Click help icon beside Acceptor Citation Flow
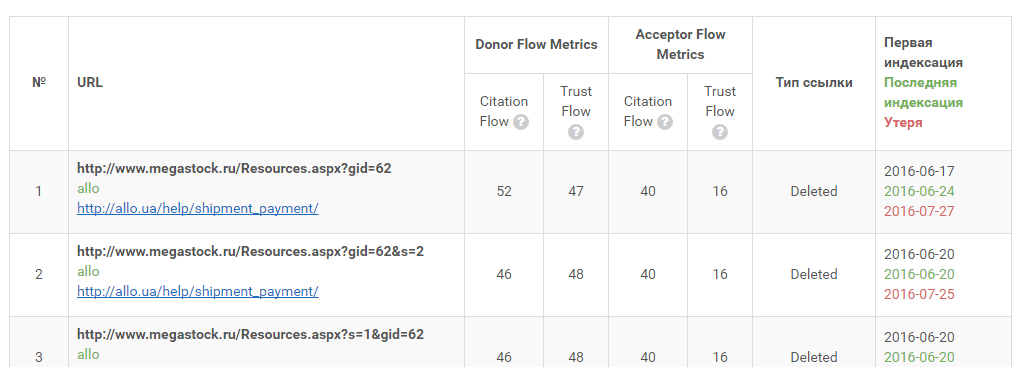The height and width of the screenshot is (367, 1017). click(665, 122)
